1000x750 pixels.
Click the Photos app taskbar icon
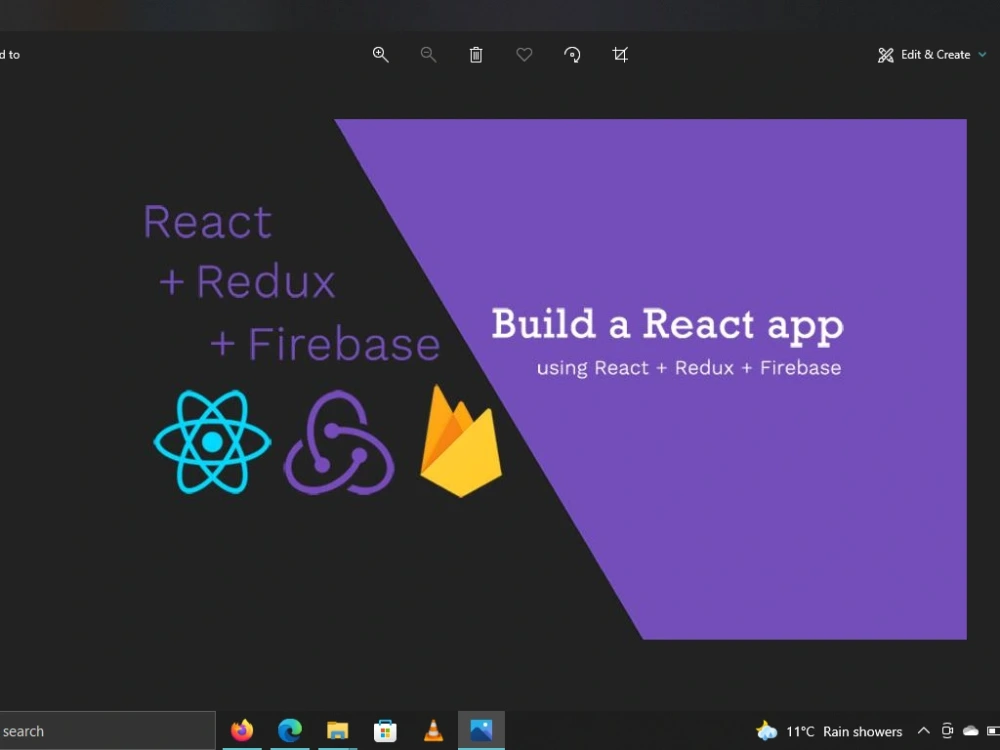(481, 731)
